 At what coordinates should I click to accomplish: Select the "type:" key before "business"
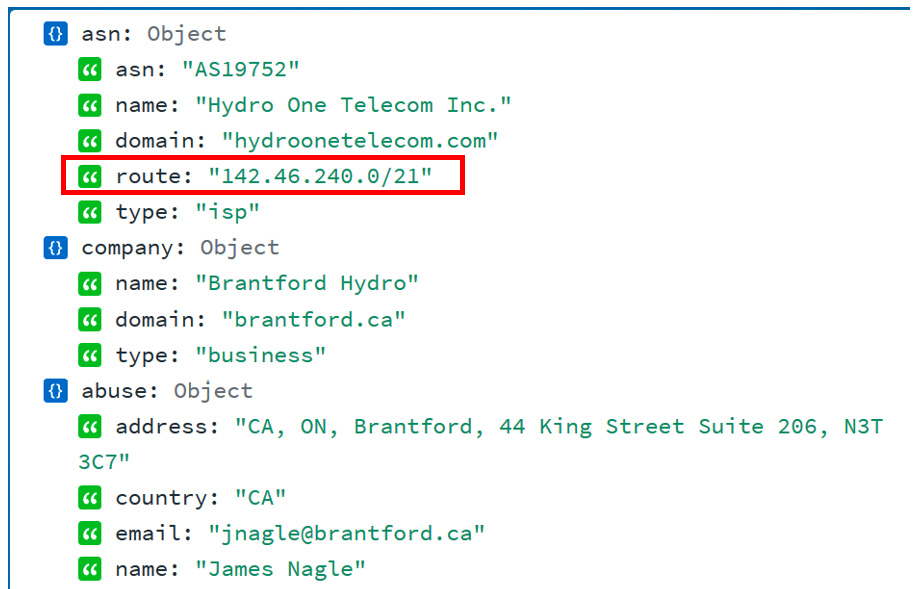pyautogui.click(x=148, y=355)
